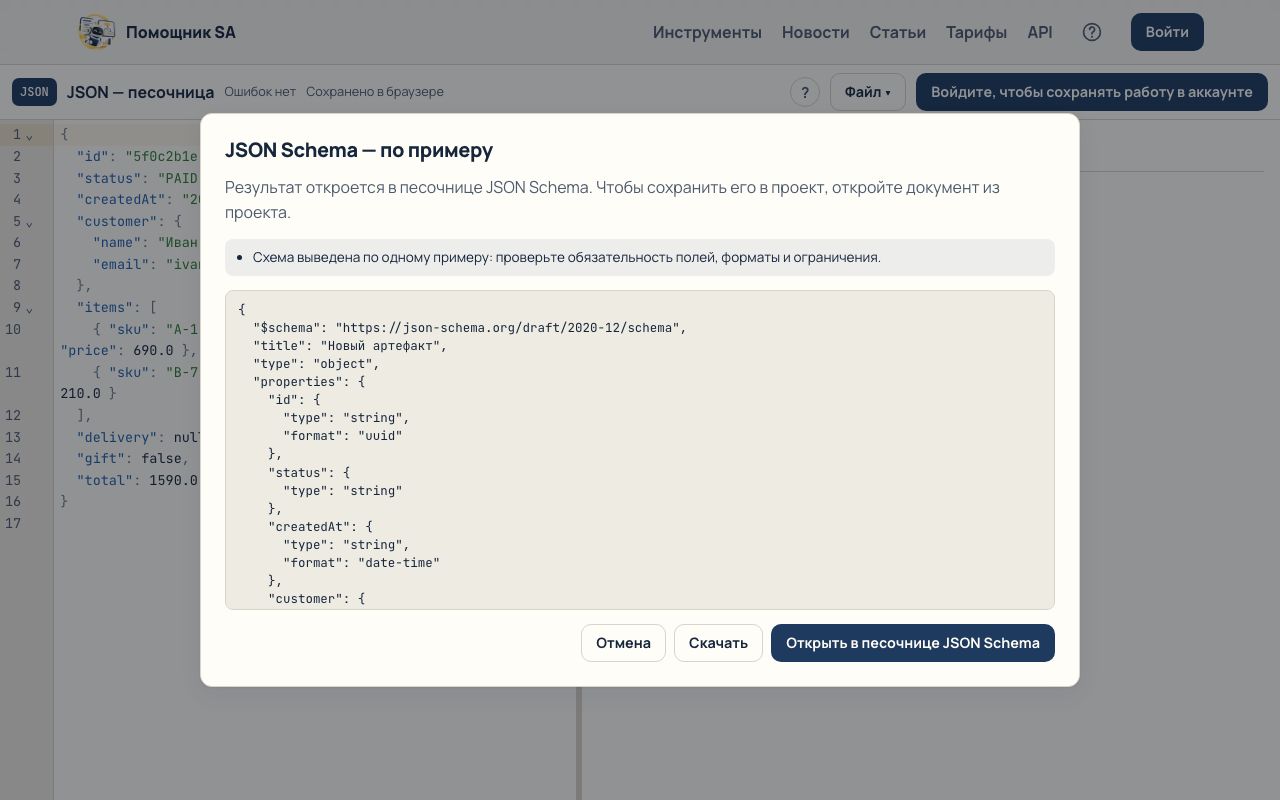1280x800 pixels.
Task: Click line number 17 in the editor gutter
Action: 12,523
